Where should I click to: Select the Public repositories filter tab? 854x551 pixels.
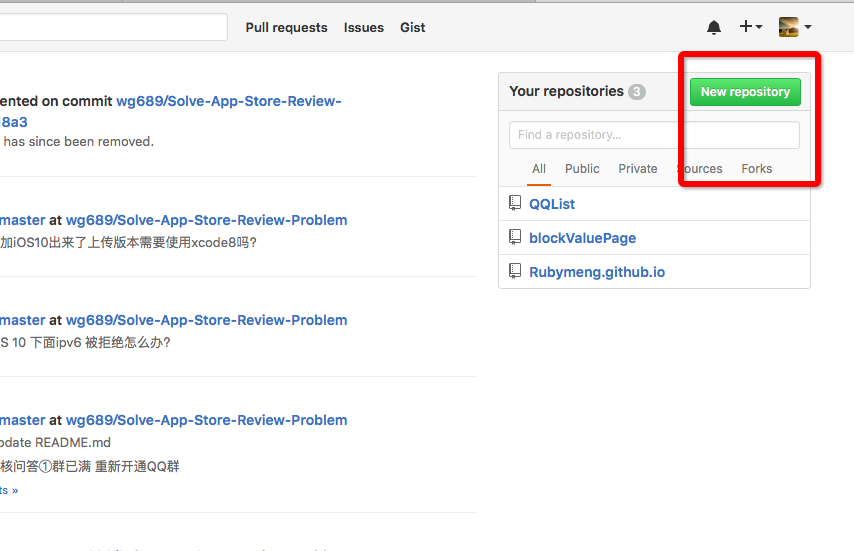582,169
